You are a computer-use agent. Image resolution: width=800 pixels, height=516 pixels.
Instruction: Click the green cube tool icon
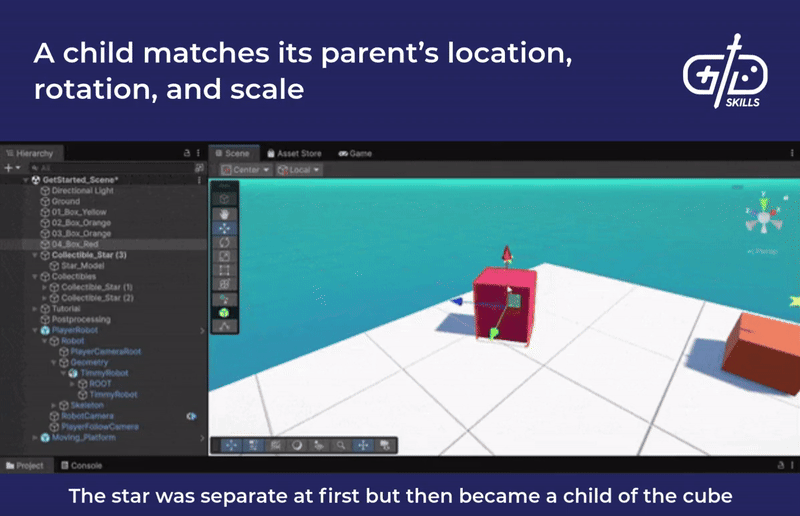click(224, 313)
